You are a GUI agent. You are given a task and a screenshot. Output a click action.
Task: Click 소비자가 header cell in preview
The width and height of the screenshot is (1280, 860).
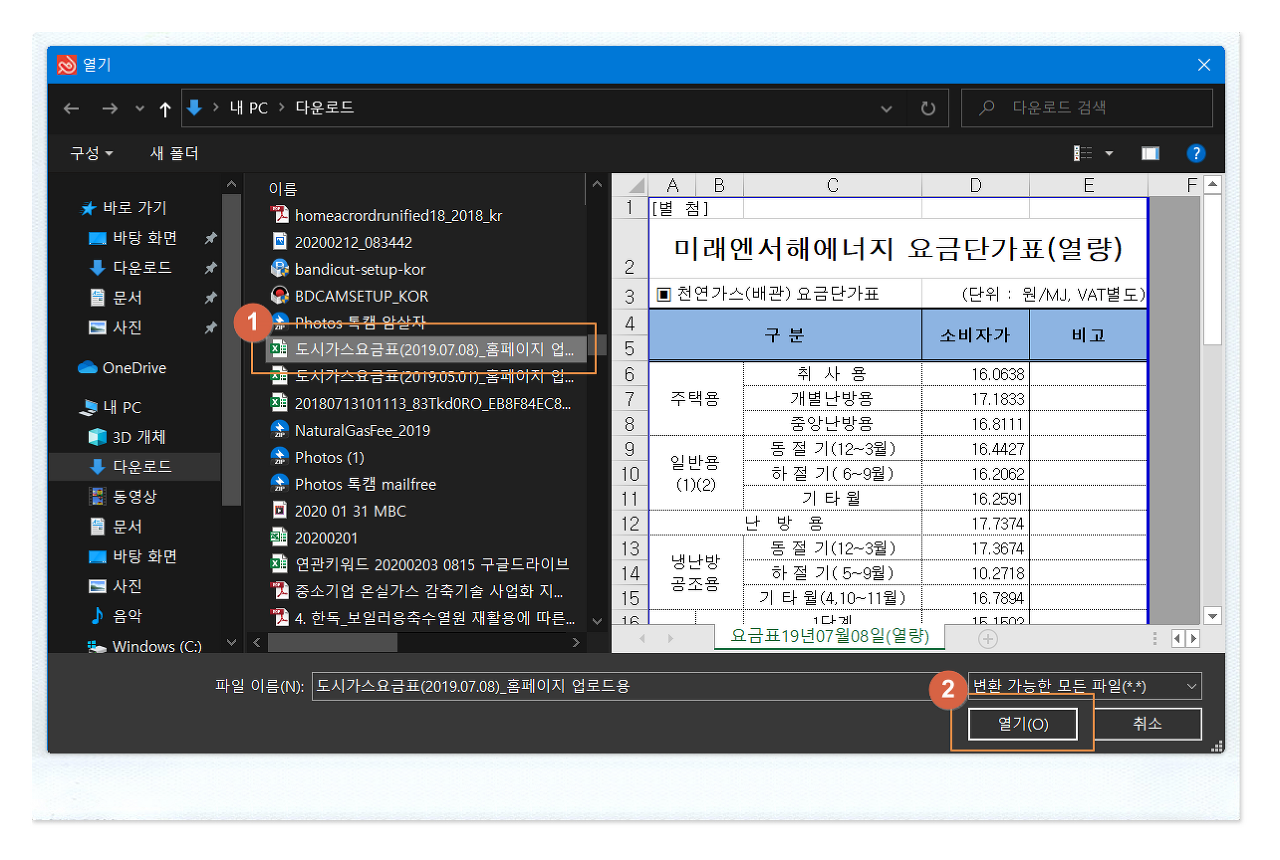click(x=975, y=335)
